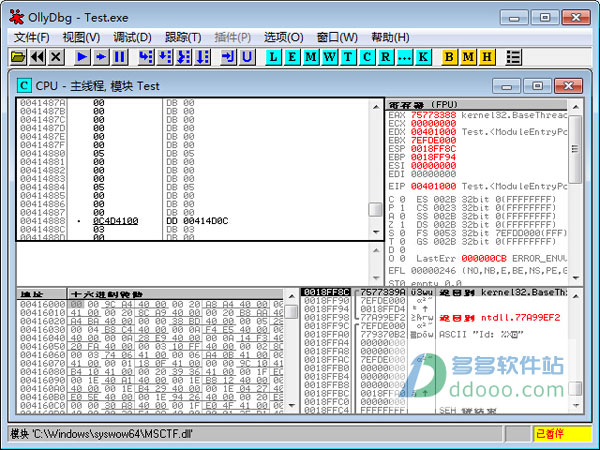The image size is (600, 450).
Task: Click the registers pane scroll up arrow
Action: coord(576,107)
